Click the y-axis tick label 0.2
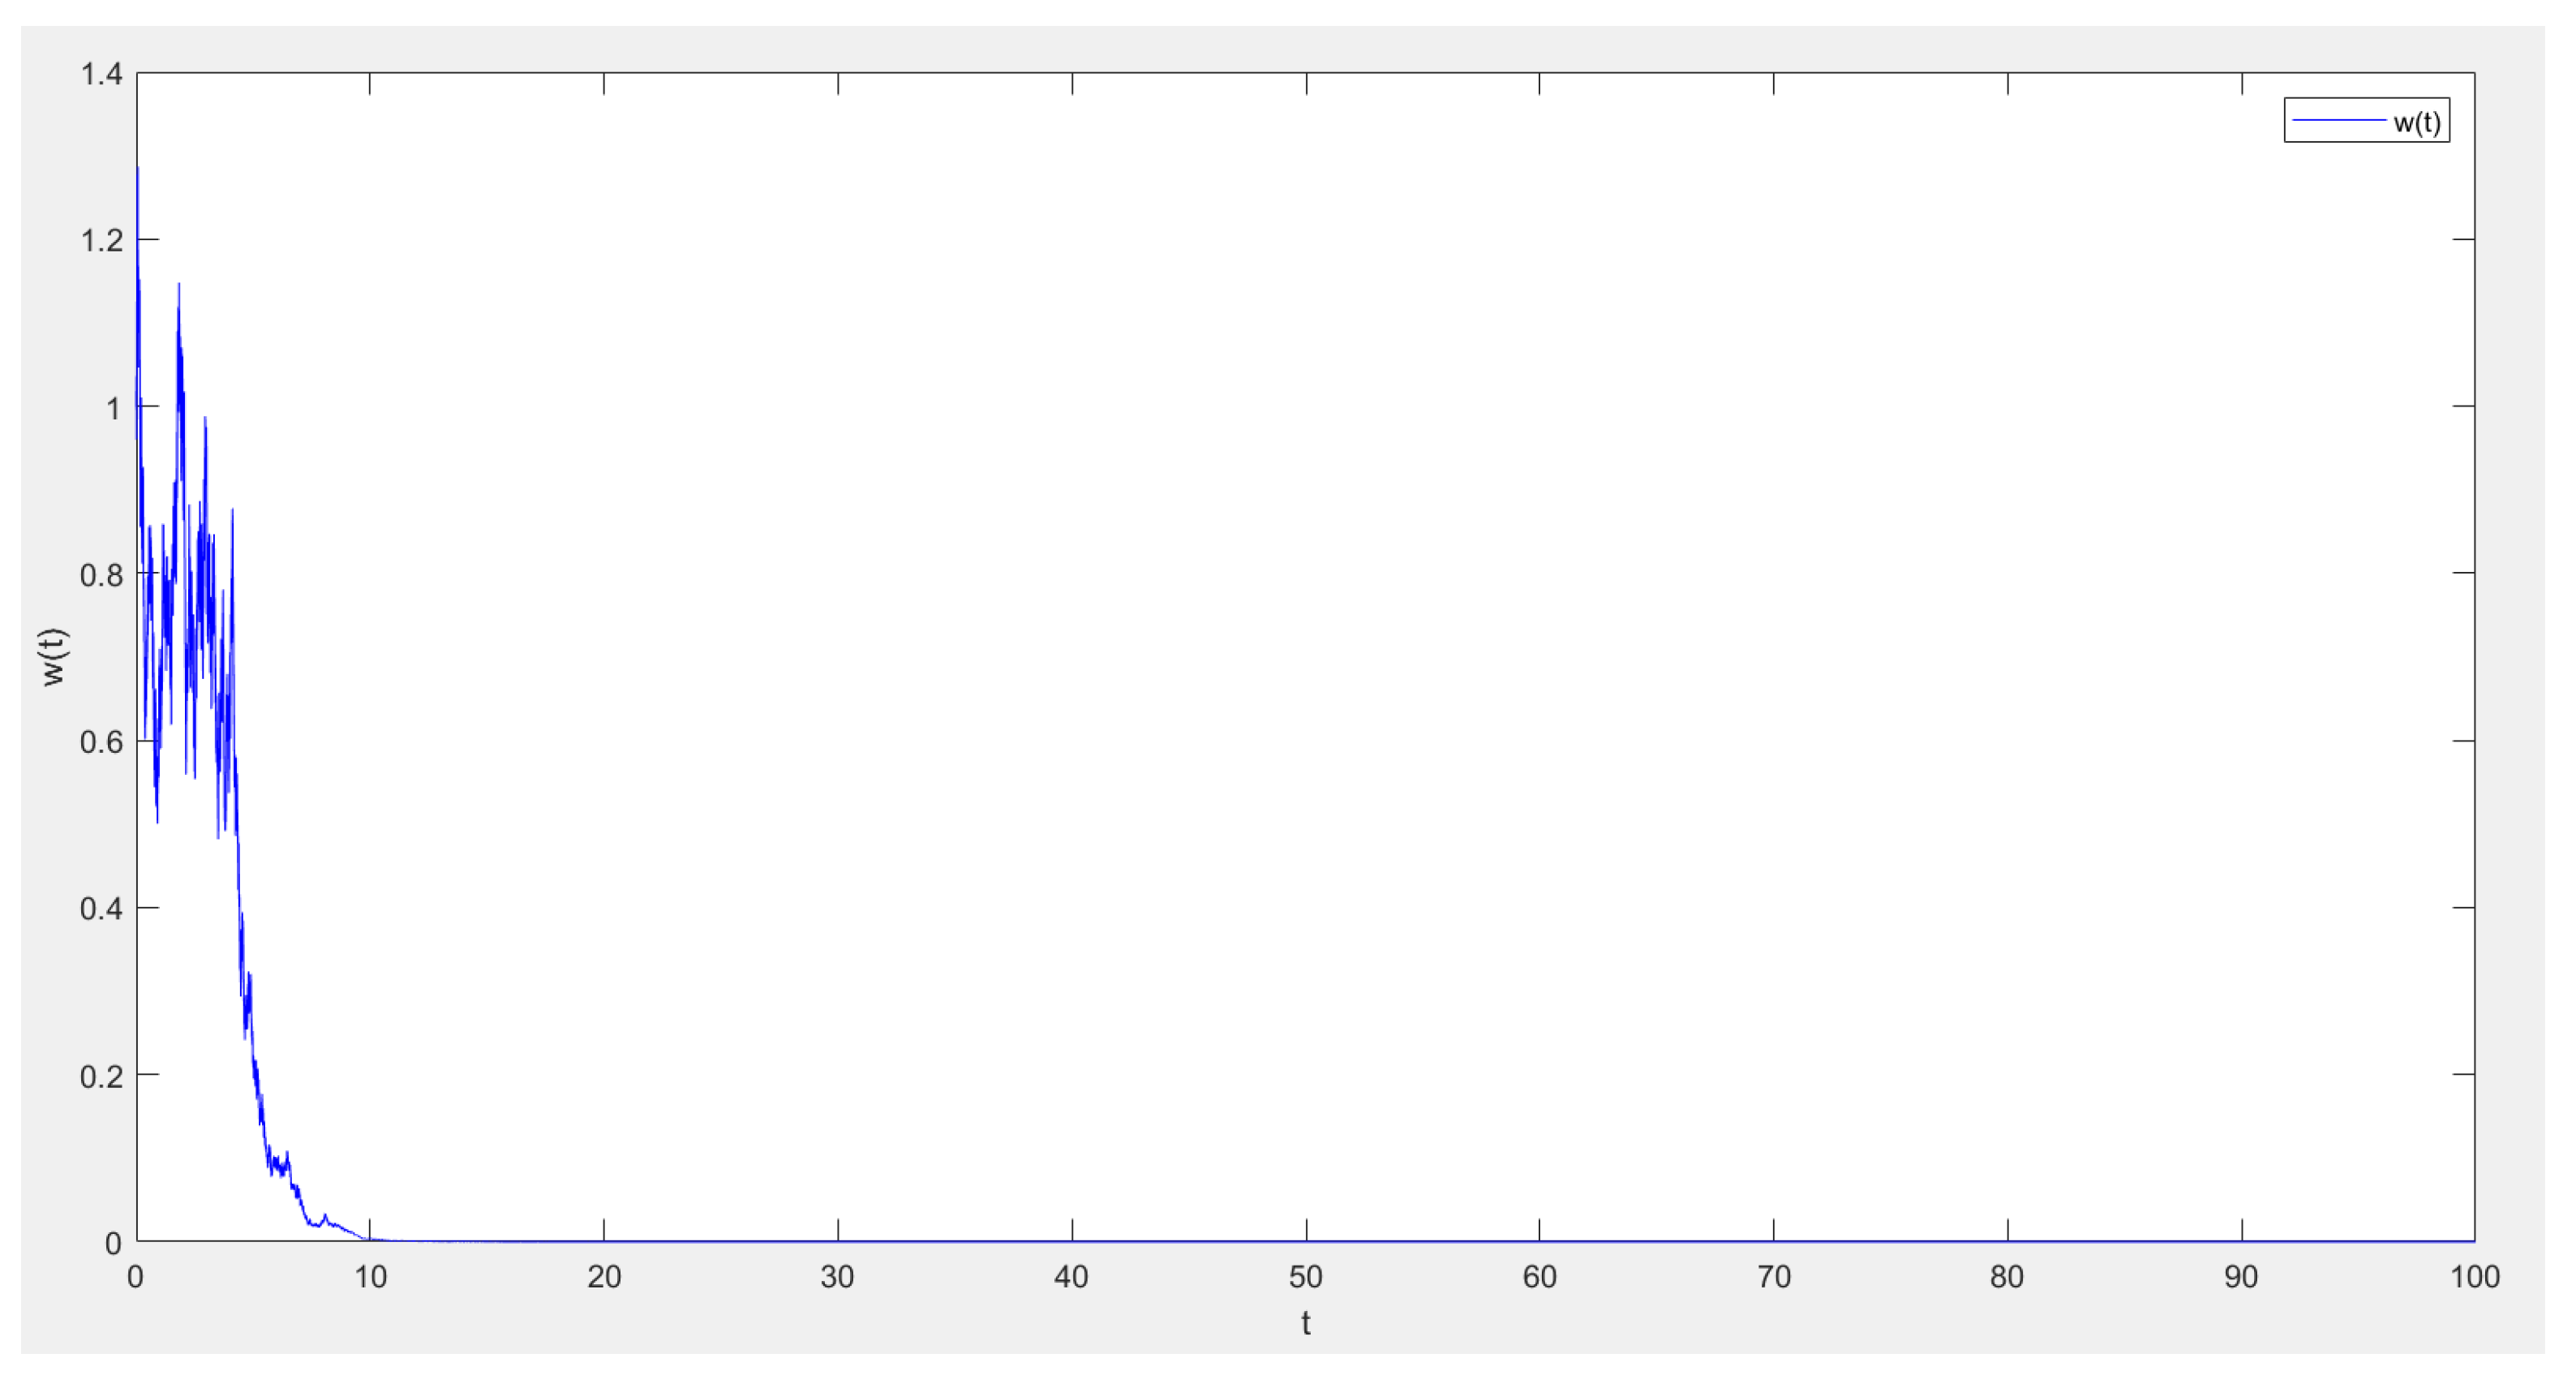Image resolution: width=2576 pixels, height=1384 pixels. coord(101,1076)
